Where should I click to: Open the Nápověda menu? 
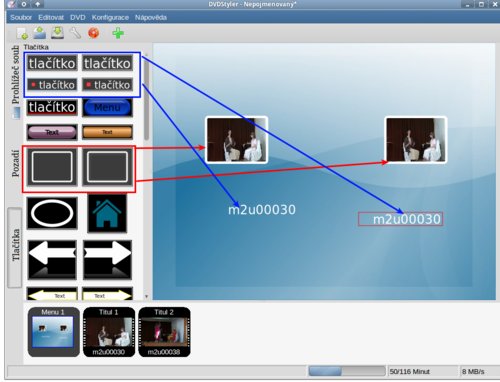point(151,18)
